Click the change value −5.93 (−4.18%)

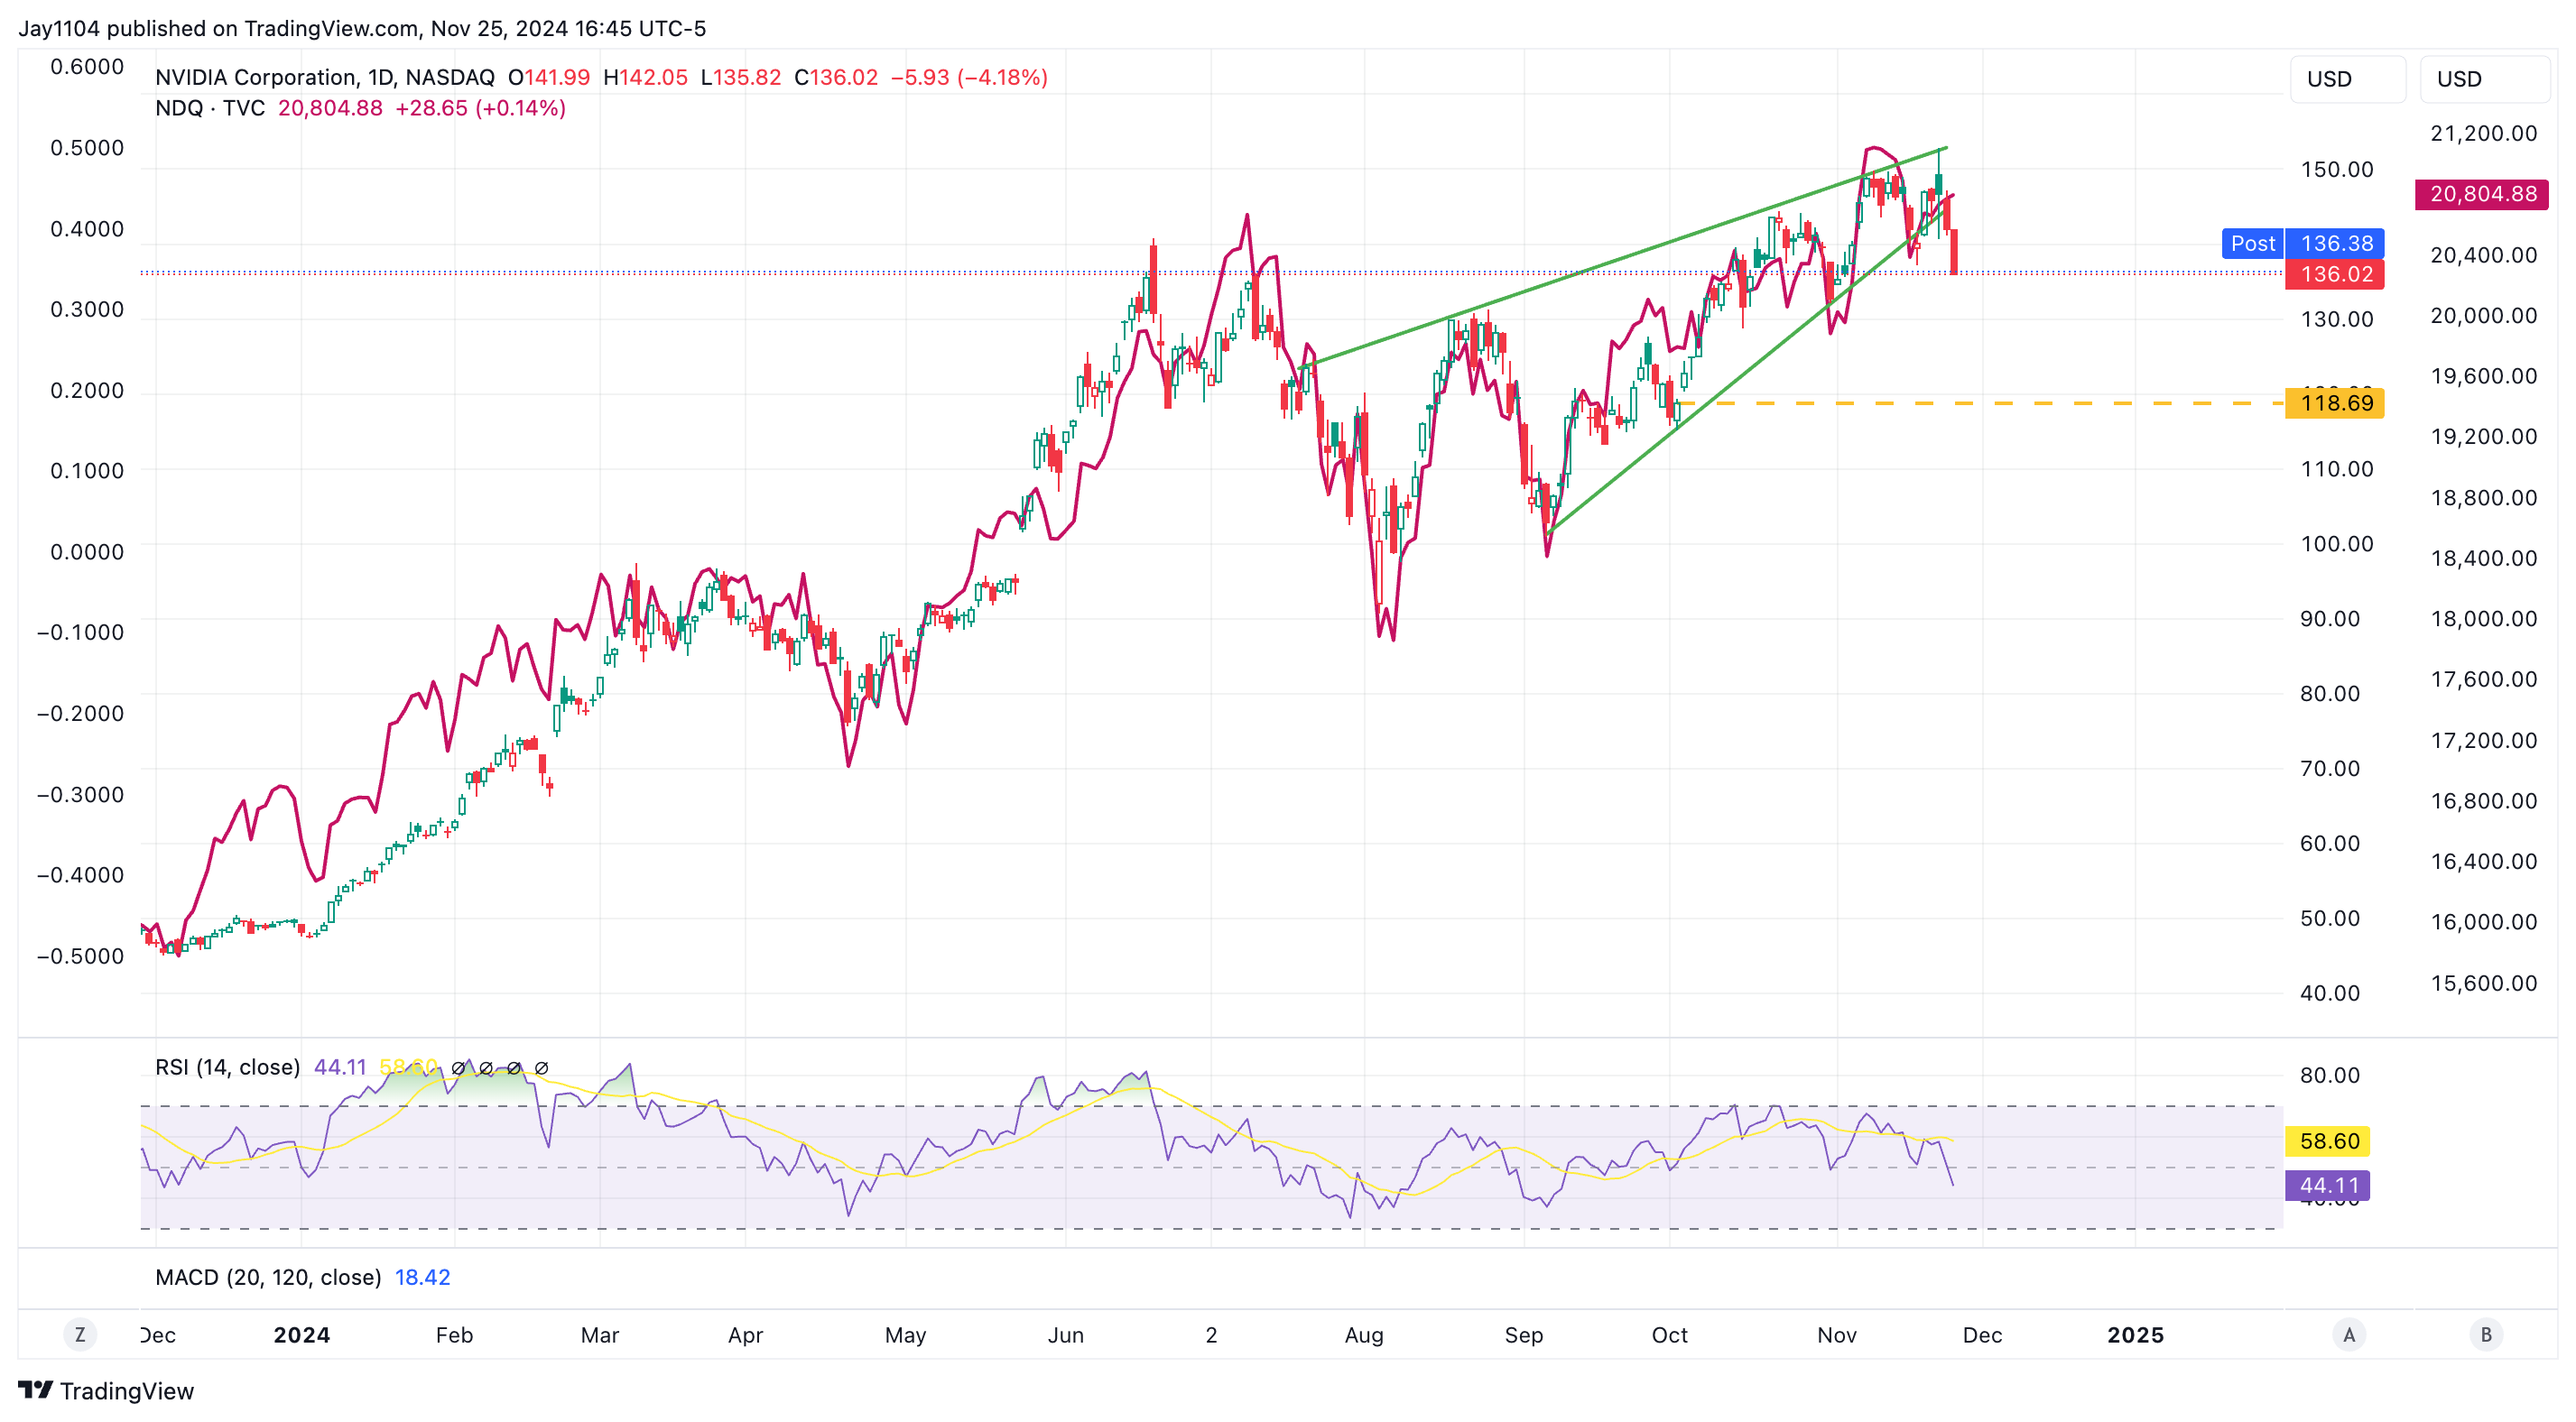click(969, 77)
